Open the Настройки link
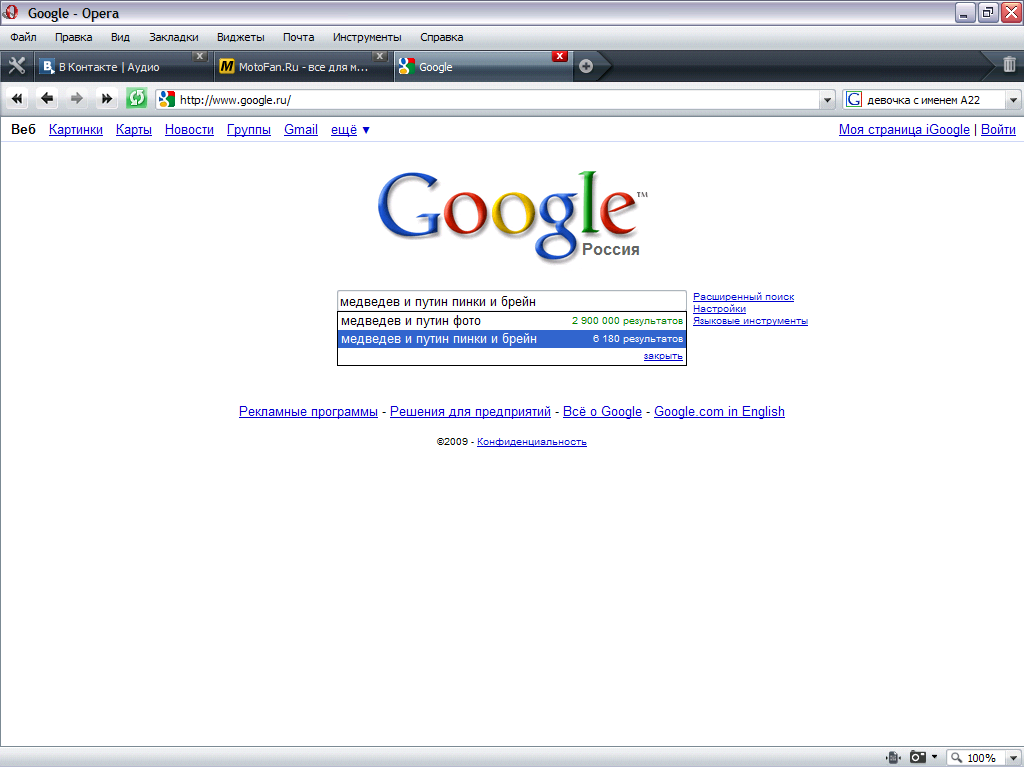Screen dimensions: 1024x768 [719, 309]
